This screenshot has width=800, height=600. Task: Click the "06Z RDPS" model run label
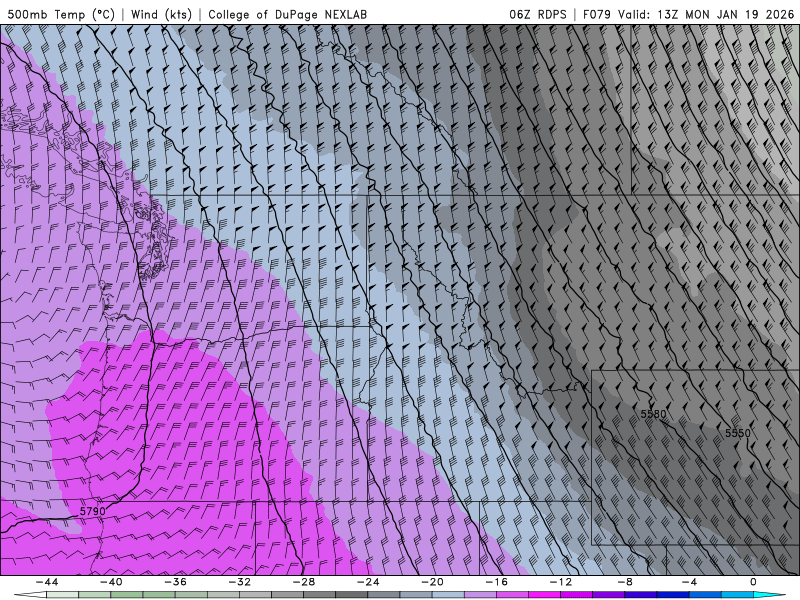point(538,14)
